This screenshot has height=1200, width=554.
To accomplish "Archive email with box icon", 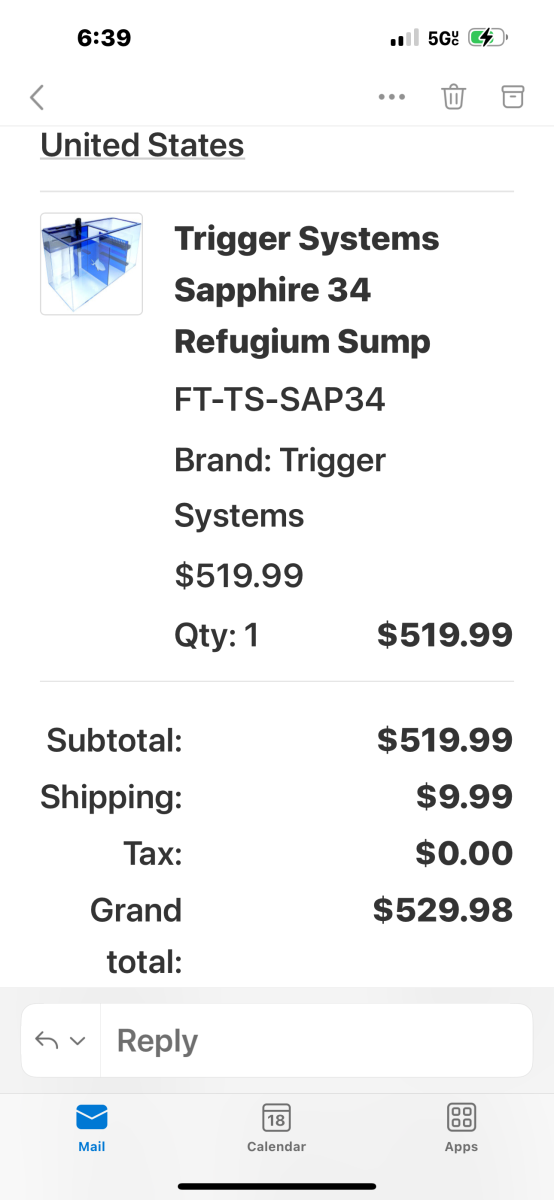I will (512, 97).
